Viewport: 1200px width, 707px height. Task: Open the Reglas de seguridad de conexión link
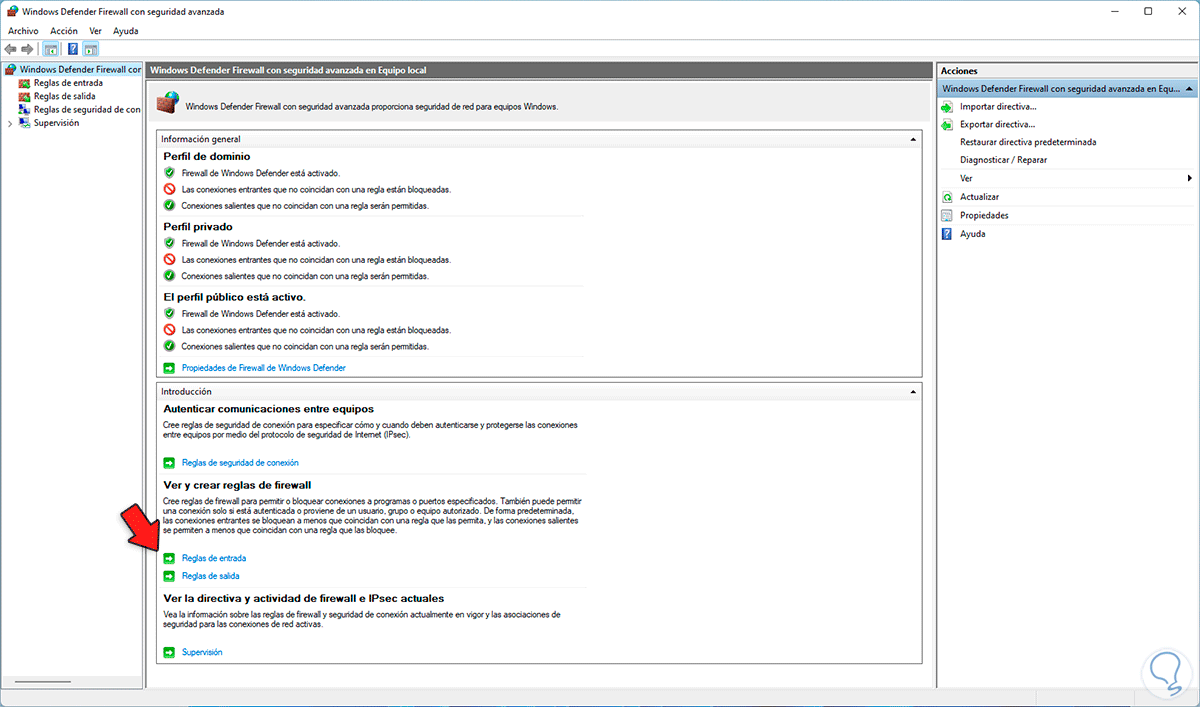[240, 463]
